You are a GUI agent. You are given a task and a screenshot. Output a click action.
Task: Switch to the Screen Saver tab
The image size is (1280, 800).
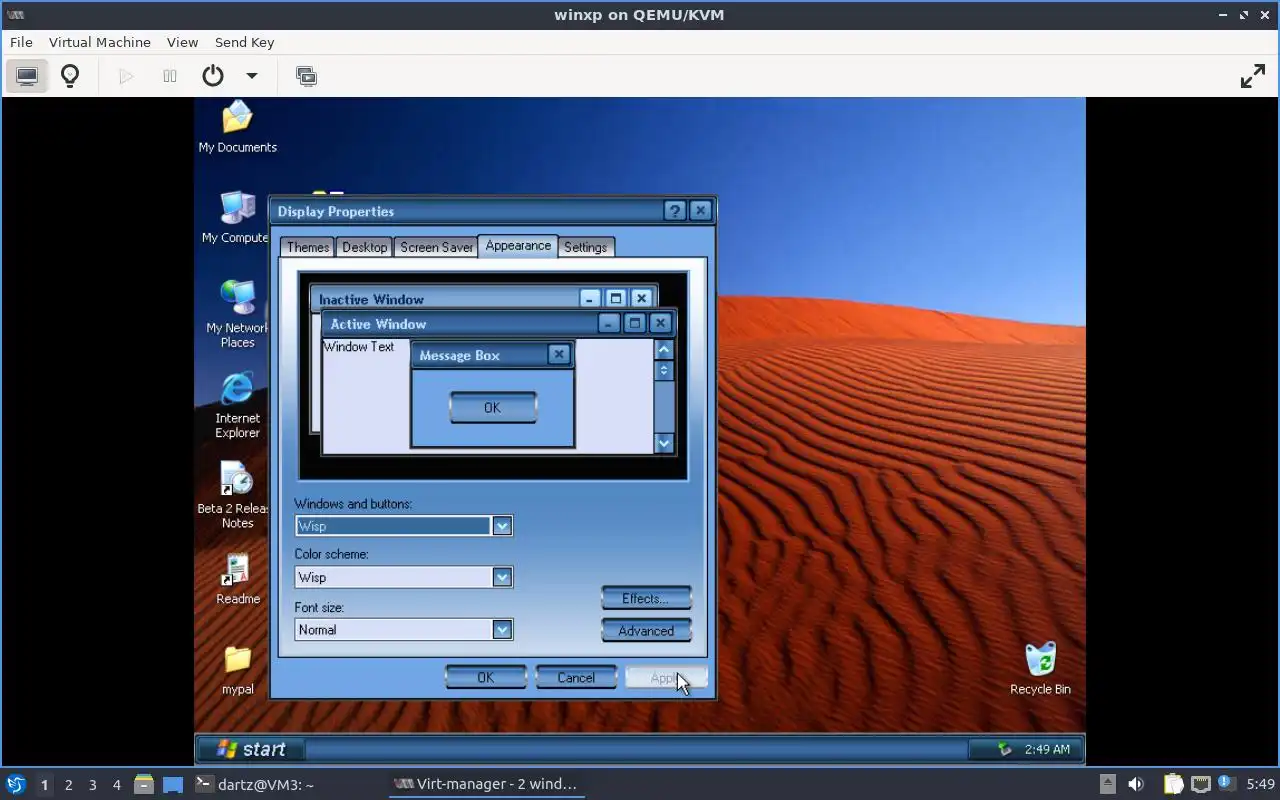pos(436,247)
